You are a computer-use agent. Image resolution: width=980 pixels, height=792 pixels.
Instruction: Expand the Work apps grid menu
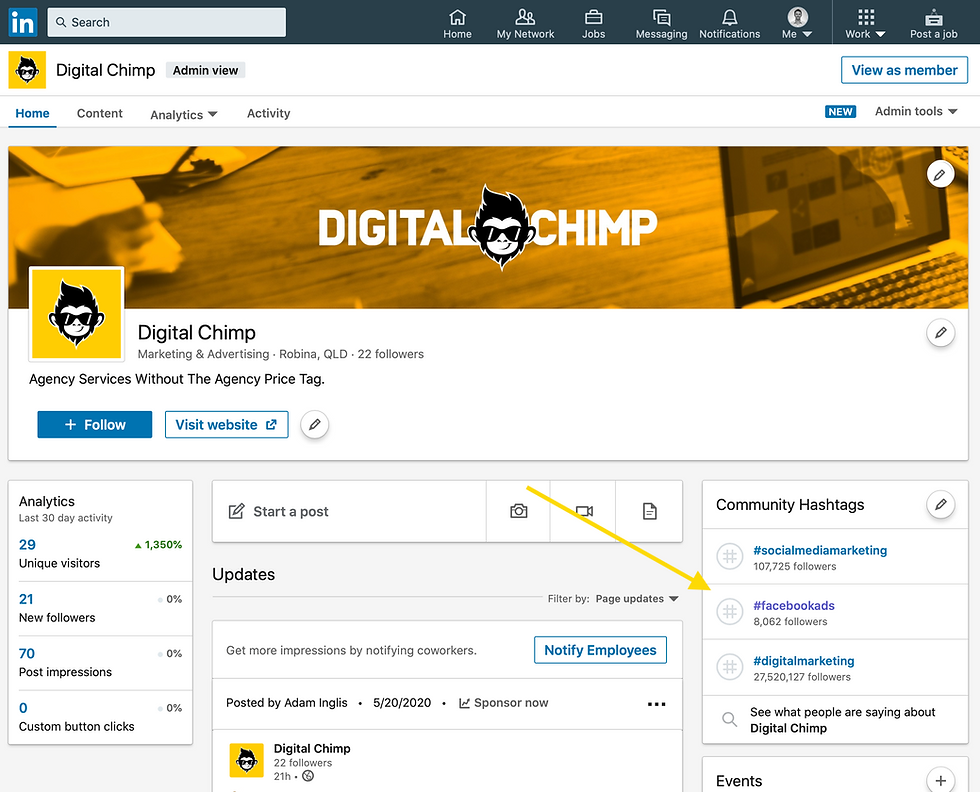pos(866,24)
